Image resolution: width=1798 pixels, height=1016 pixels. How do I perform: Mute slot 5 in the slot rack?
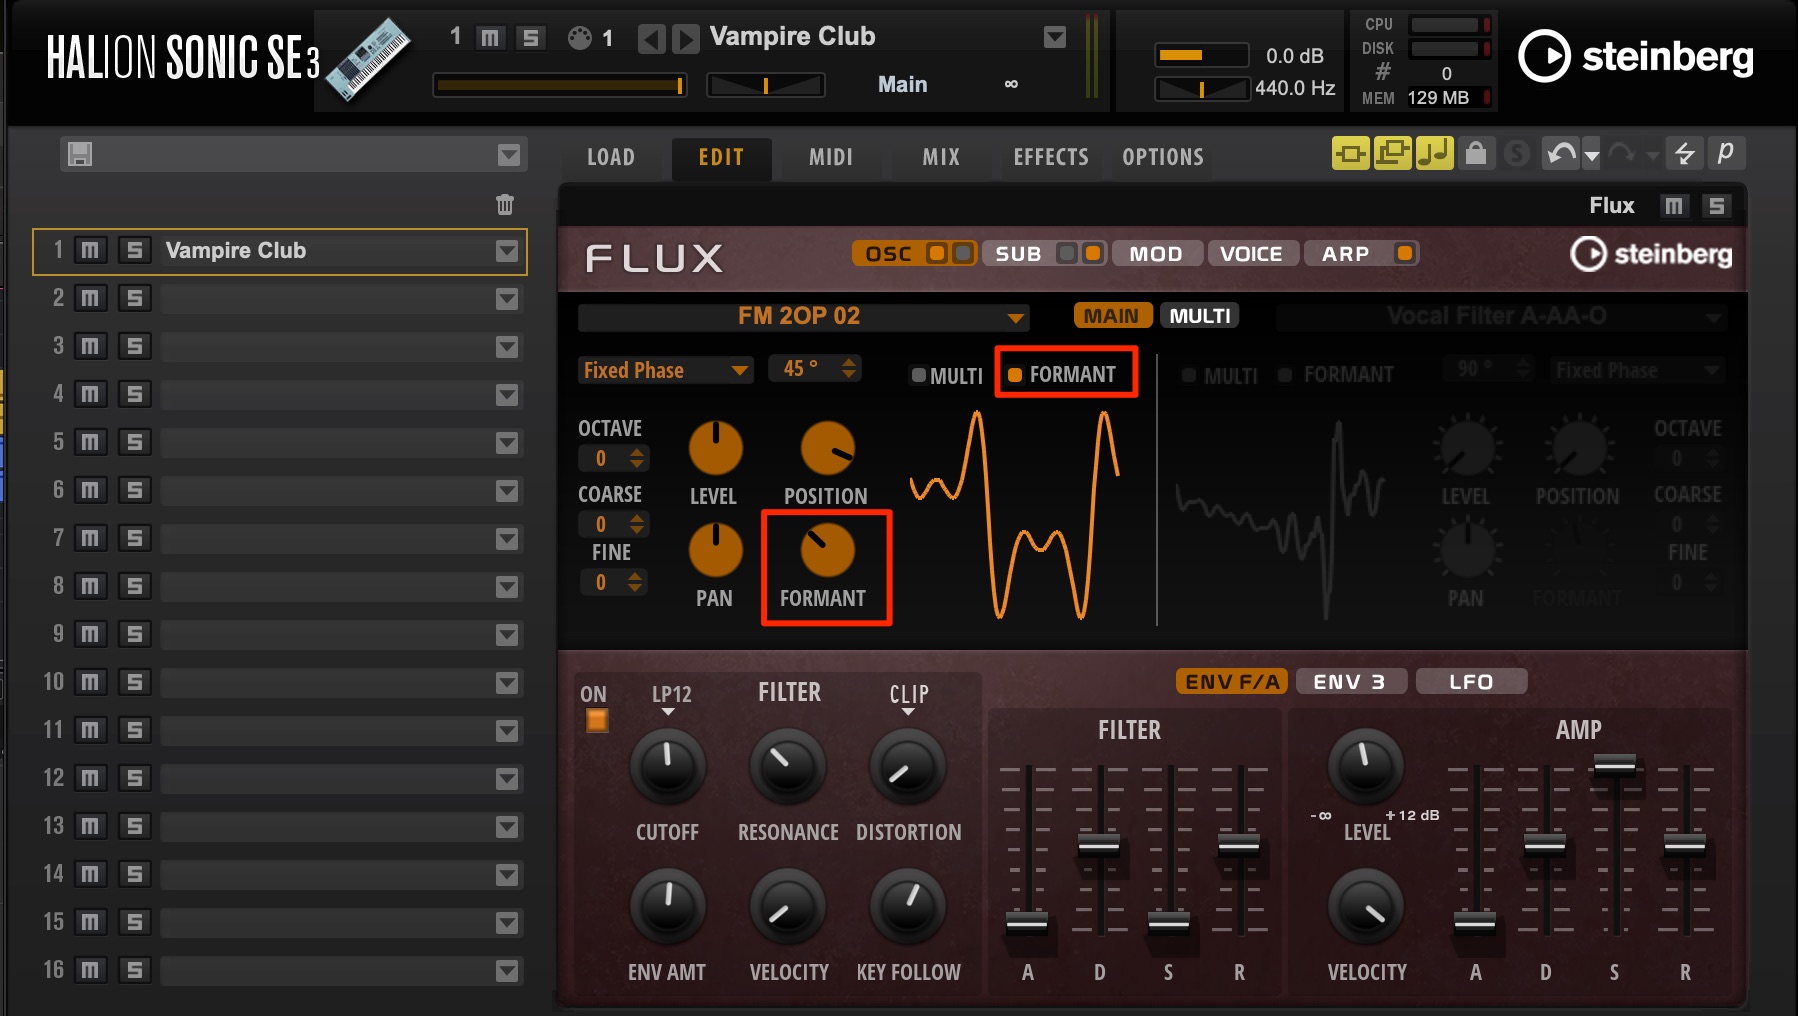point(90,442)
